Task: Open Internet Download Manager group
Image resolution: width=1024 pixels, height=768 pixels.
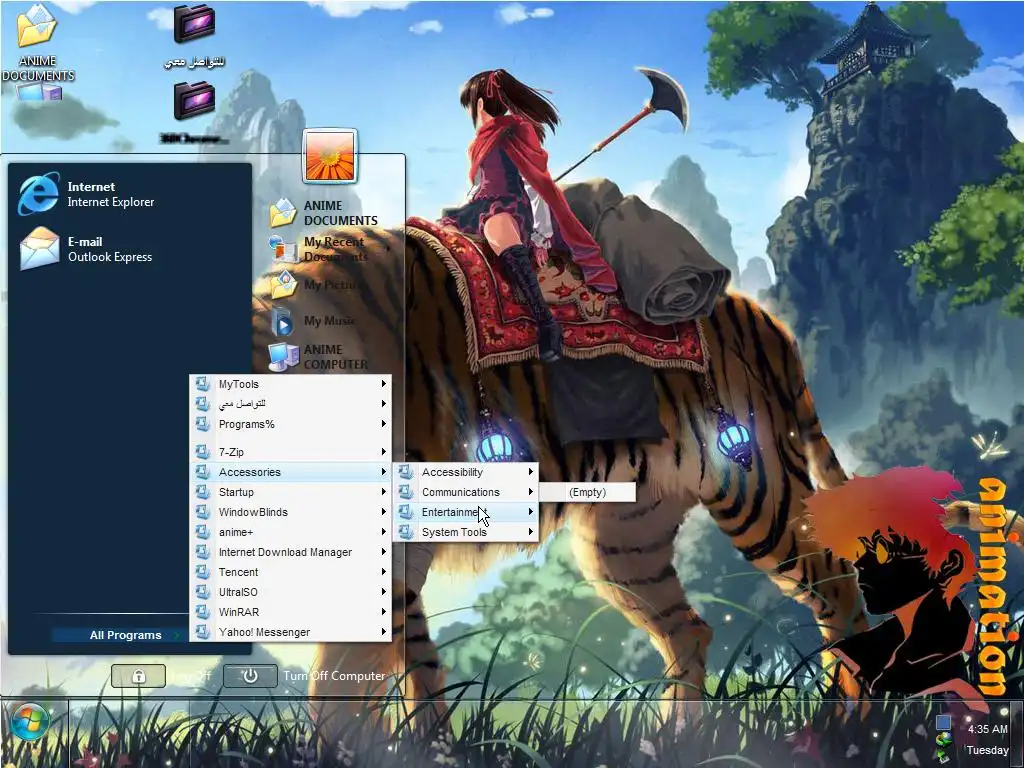Action: tap(291, 552)
